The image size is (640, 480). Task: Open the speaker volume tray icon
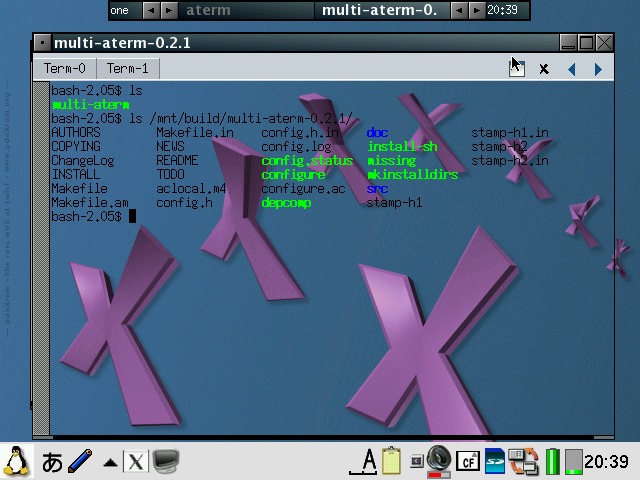point(438,461)
